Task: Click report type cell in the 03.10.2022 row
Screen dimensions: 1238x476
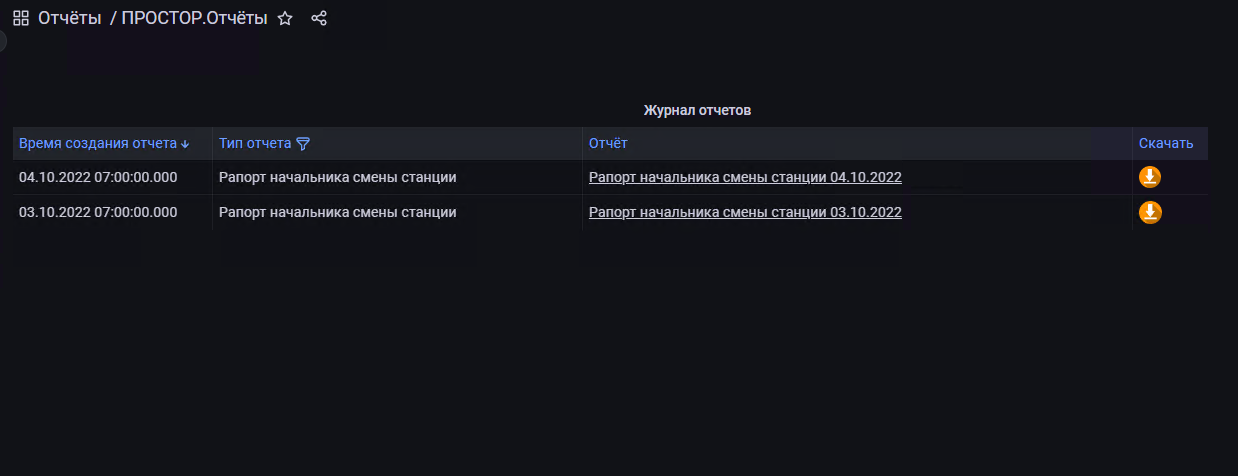Action: pos(337,212)
